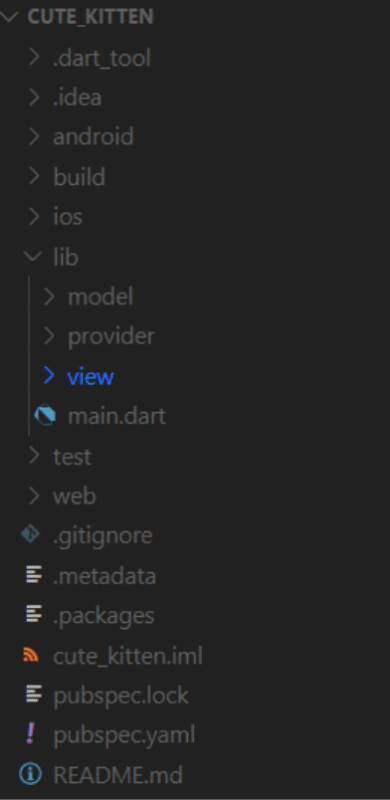
Task: Expand the highlighted view folder
Action: [x=49, y=376]
